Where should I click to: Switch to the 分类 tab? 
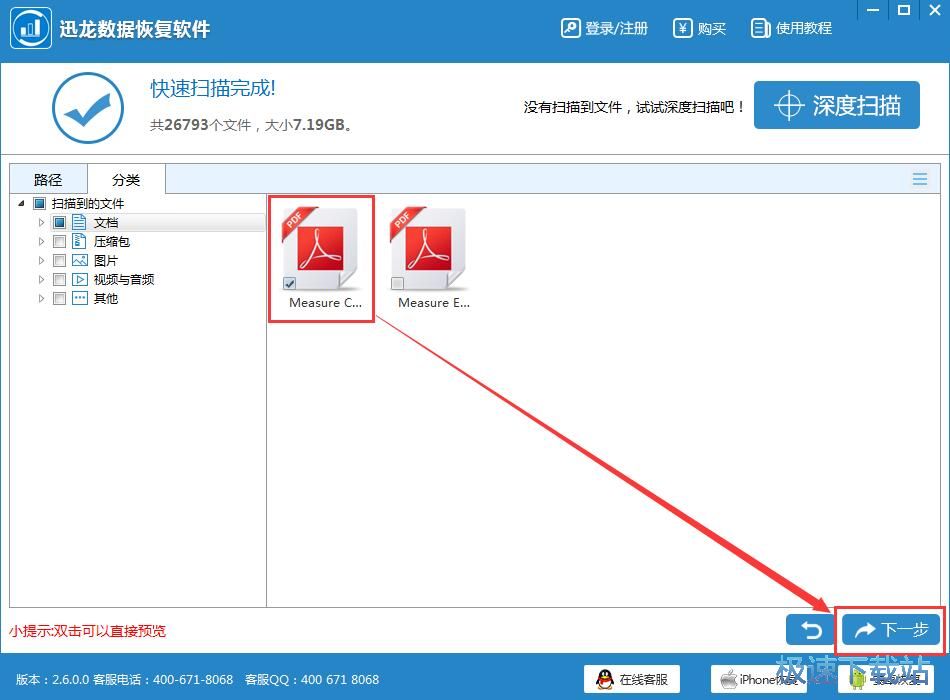[x=126, y=179]
